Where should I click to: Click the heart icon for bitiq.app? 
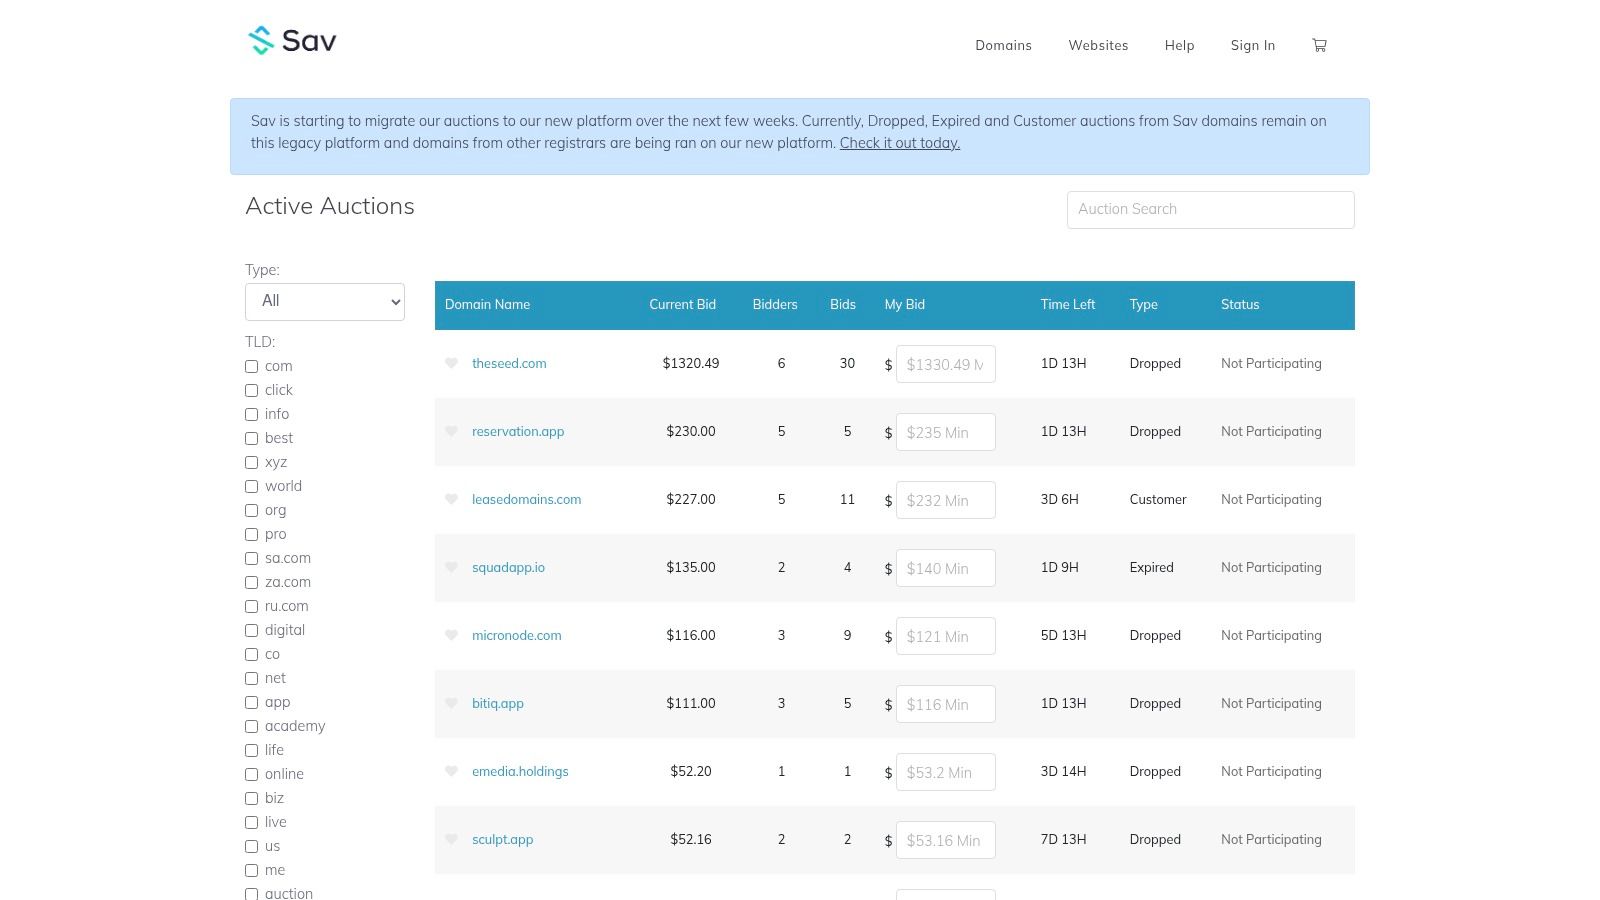tap(451, 703)
